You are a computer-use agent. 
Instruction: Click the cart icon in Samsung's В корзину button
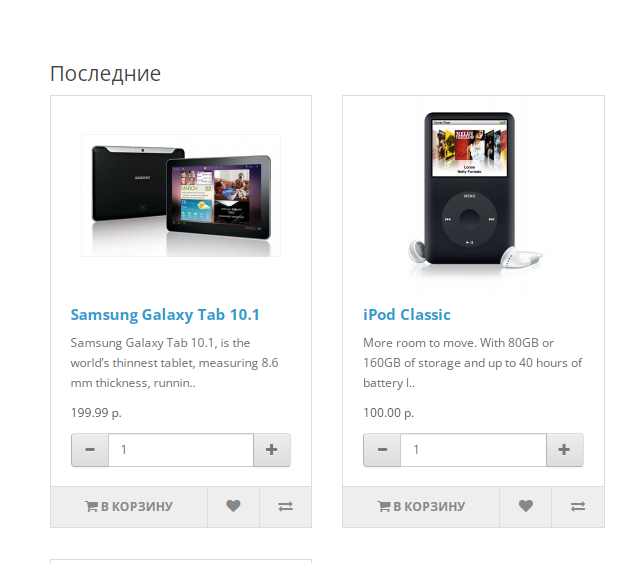coord(91,506)
